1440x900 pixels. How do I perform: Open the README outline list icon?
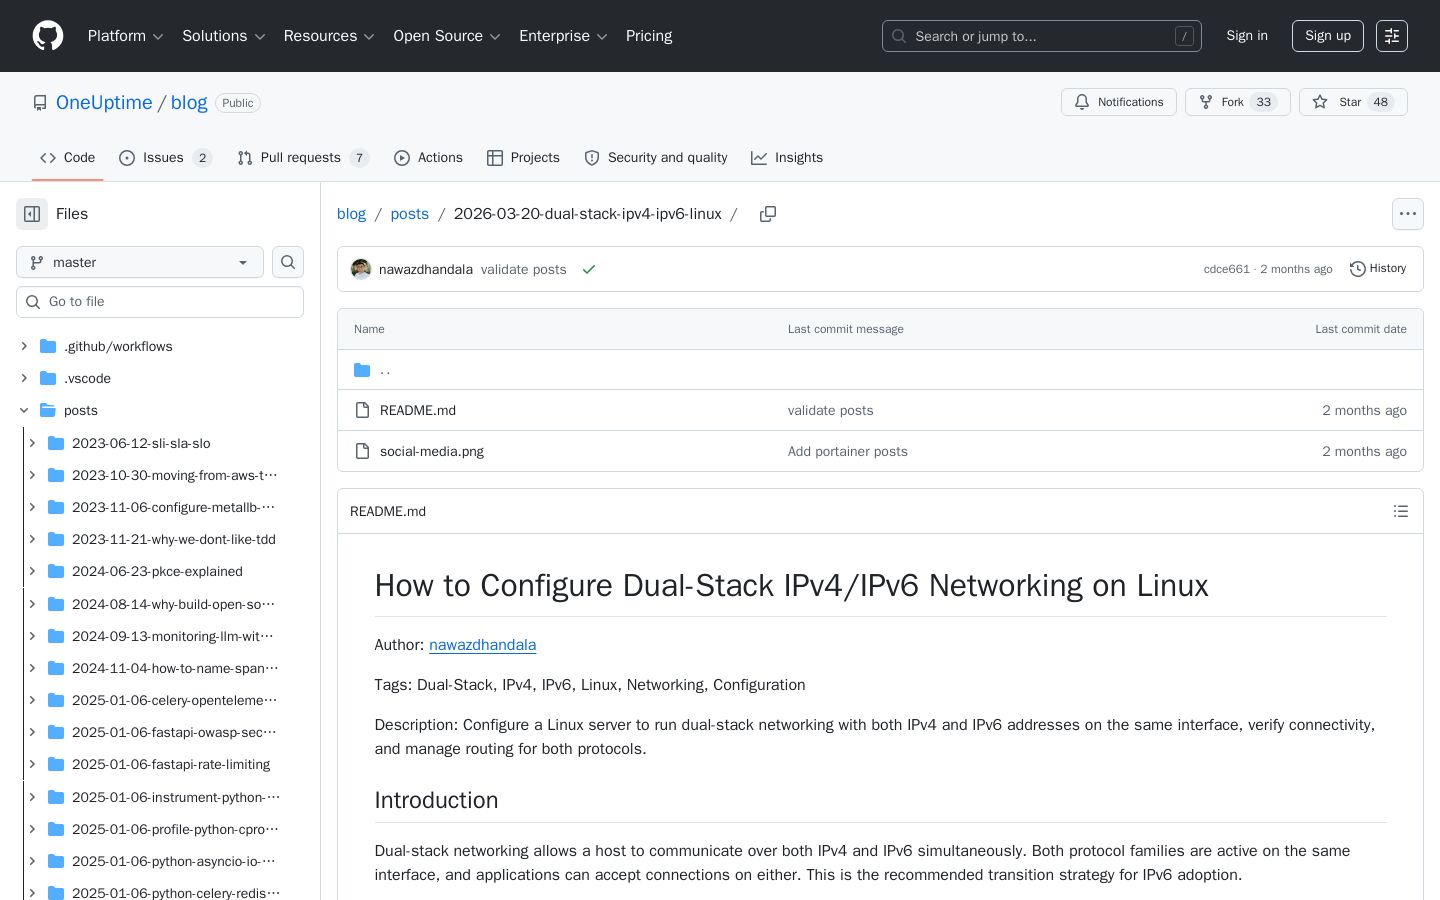point(1401,511)
